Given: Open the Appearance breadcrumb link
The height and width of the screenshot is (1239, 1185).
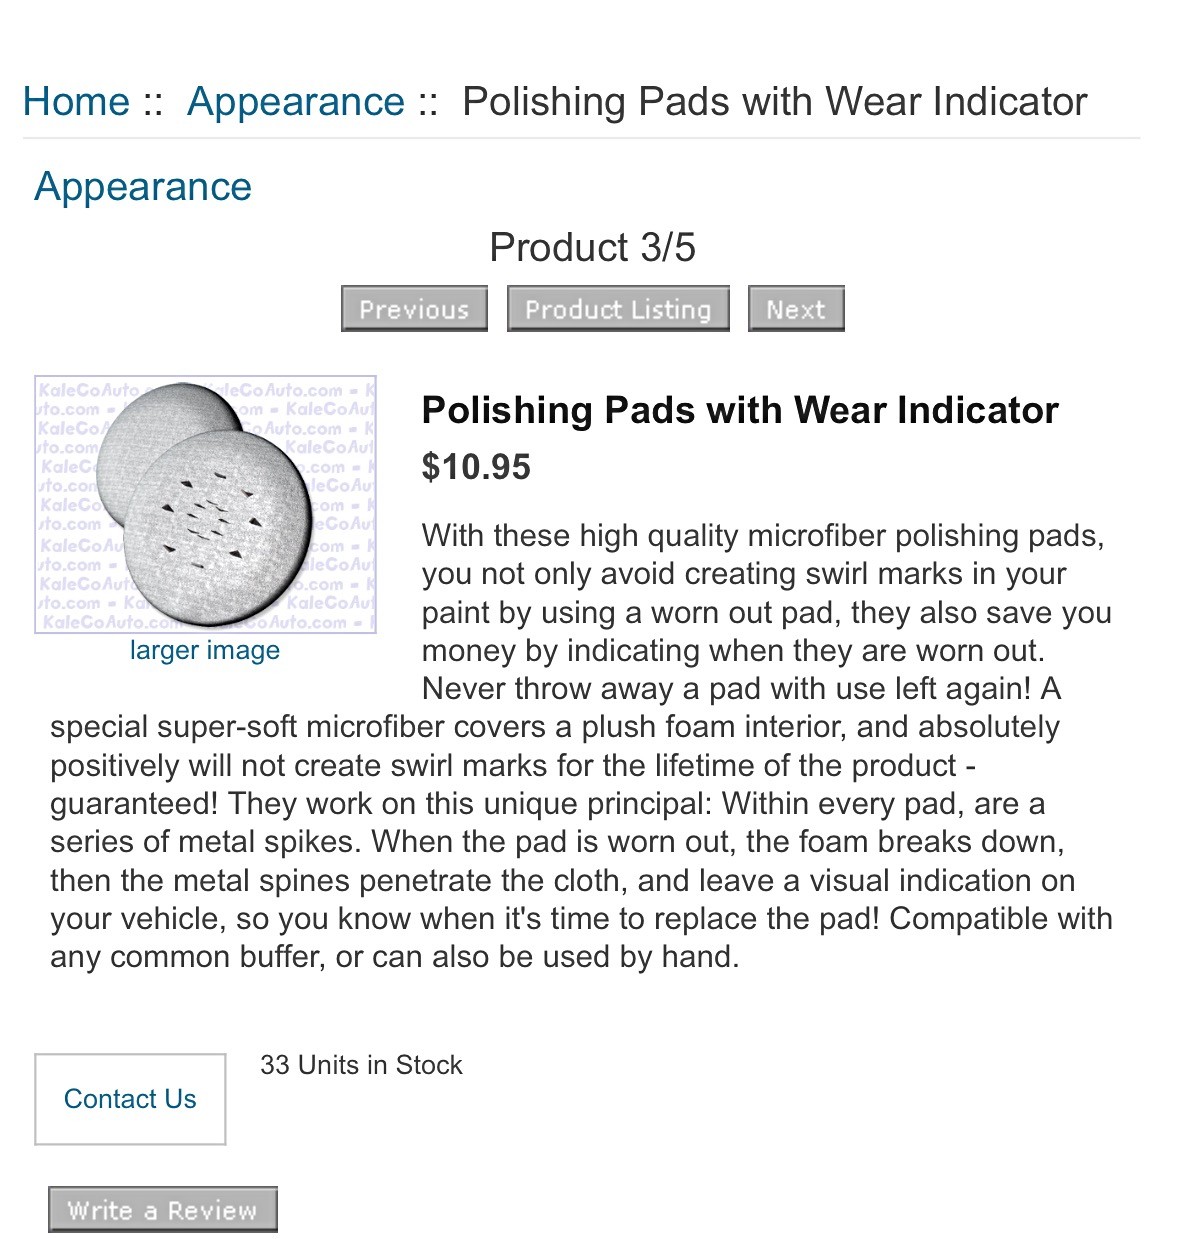Looking at the screenshot, I should (296, 102).
